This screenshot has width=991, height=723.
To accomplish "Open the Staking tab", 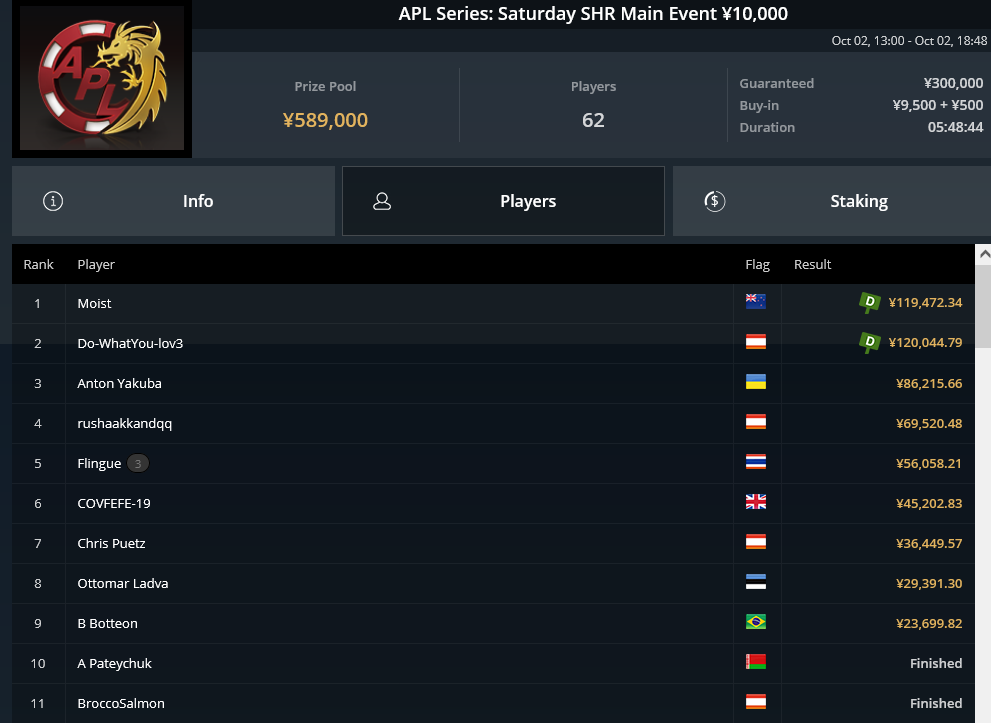I will [832, 201].
